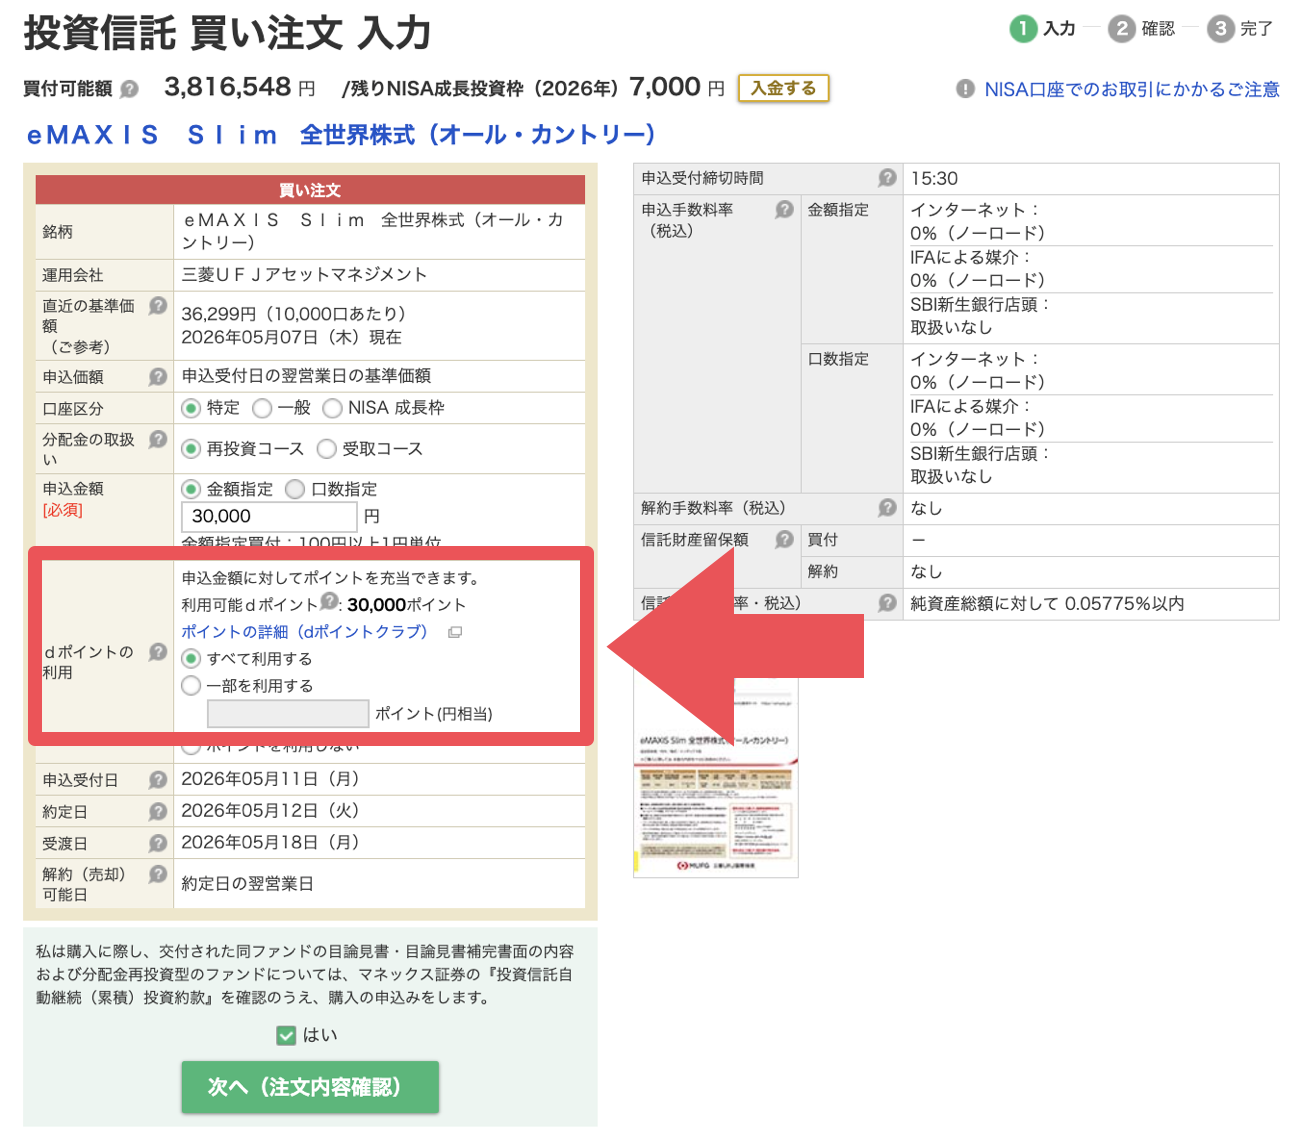Click the 2026年05月12日（火） execution date
Screen dimensions: 1302x1140
click(x=270, y=811)
